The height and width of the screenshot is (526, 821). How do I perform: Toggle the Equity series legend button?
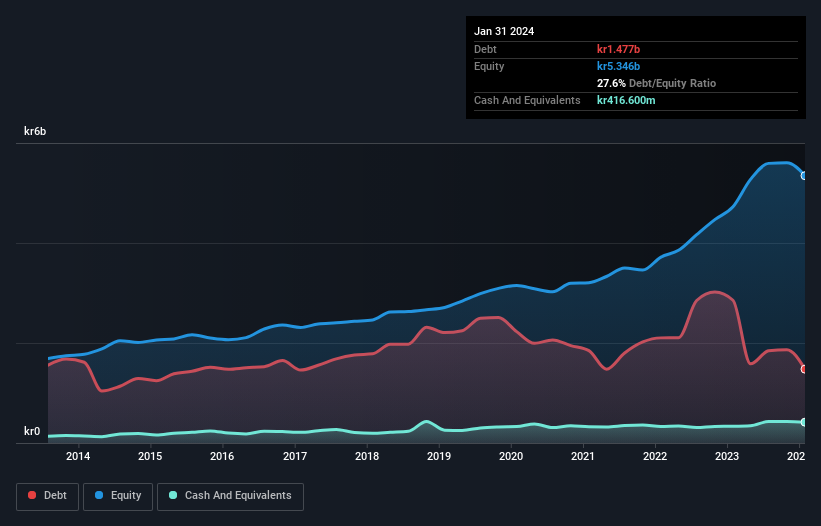[118, 496]
